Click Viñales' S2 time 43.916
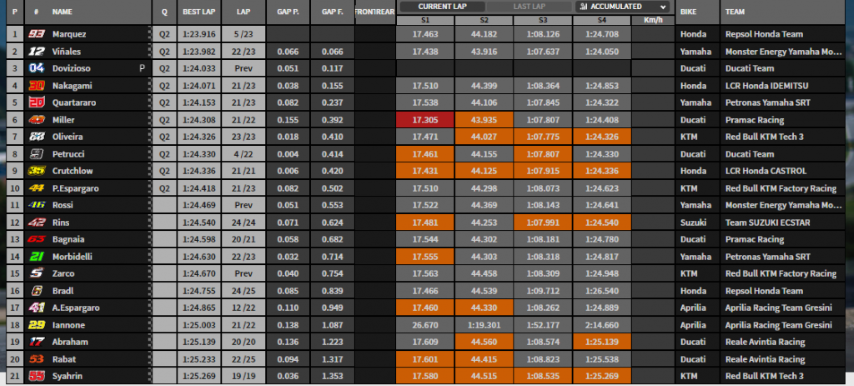854x386 pixels. [x=484, y=51]
